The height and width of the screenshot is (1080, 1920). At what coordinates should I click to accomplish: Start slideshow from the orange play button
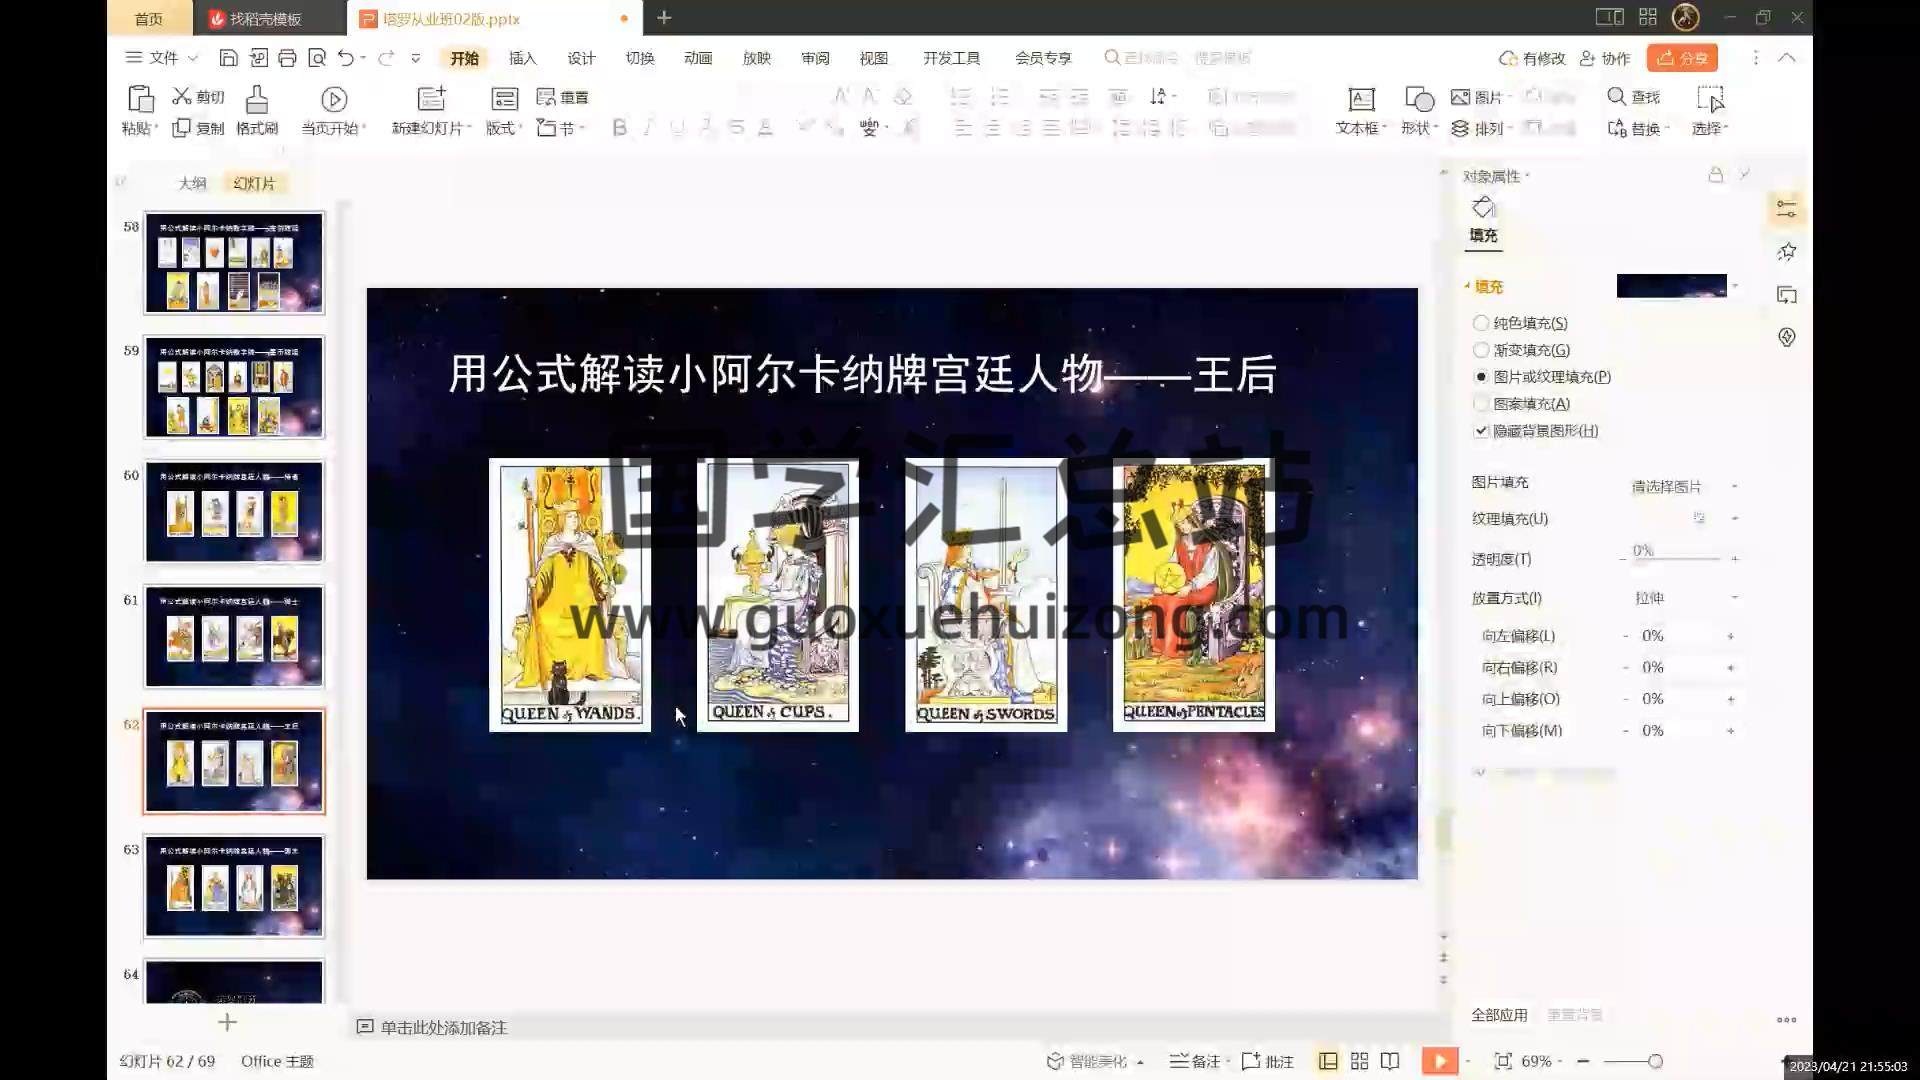coord(1439,1061)
